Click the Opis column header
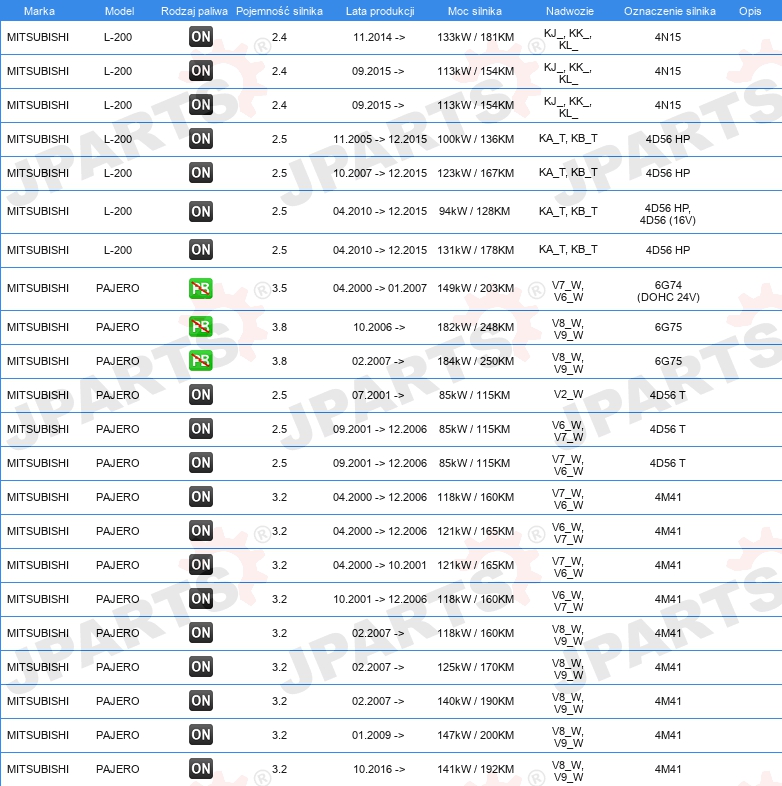The image size is (782, 786). click(x=750, y=11)
